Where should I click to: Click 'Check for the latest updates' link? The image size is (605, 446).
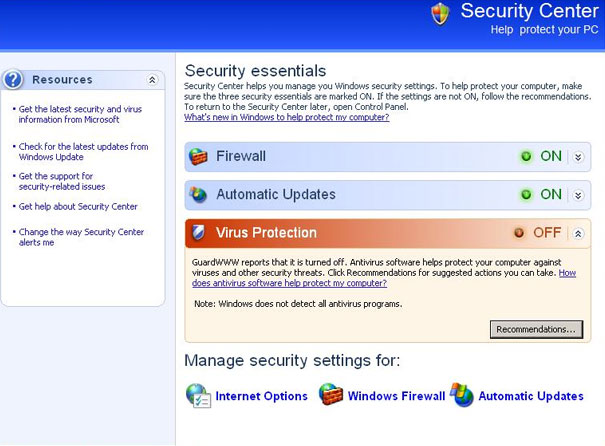tap(83, 152)
